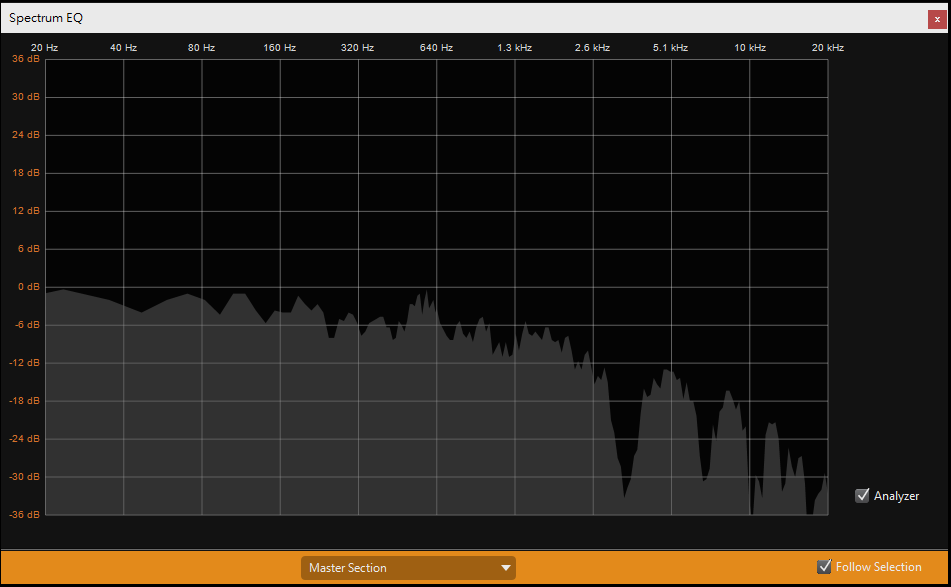Click the 160 Hz frequency label

pos(280,47)
